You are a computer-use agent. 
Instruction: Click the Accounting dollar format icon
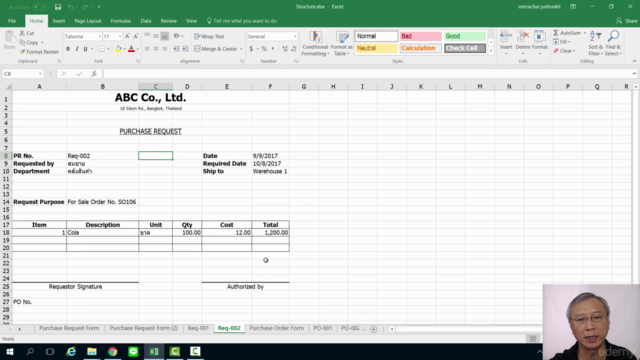coord(251,49)
